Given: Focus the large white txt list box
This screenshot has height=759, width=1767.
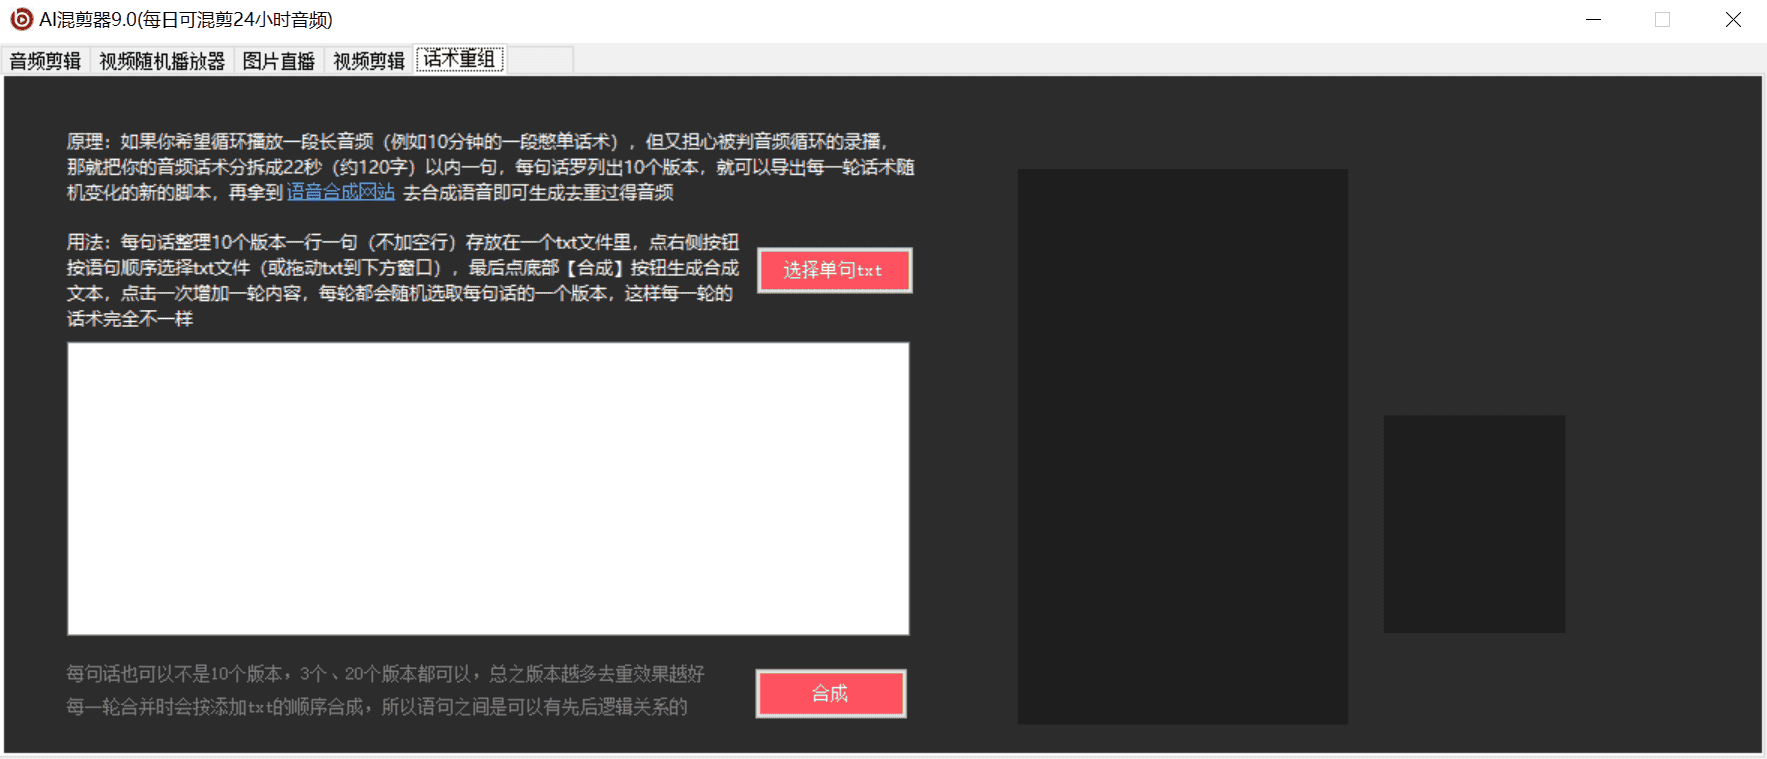Looking at the screenshot, I should pyautogui.click(x=488, y=488).
